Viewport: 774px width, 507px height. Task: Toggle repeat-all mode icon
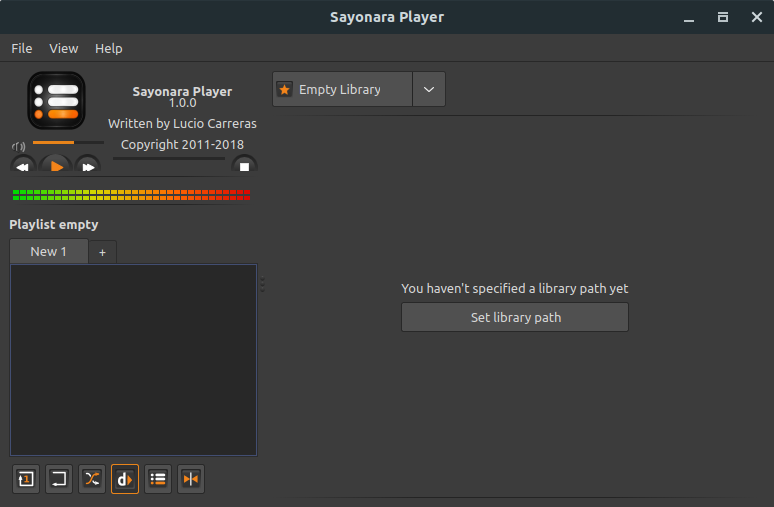coord(59,479)
